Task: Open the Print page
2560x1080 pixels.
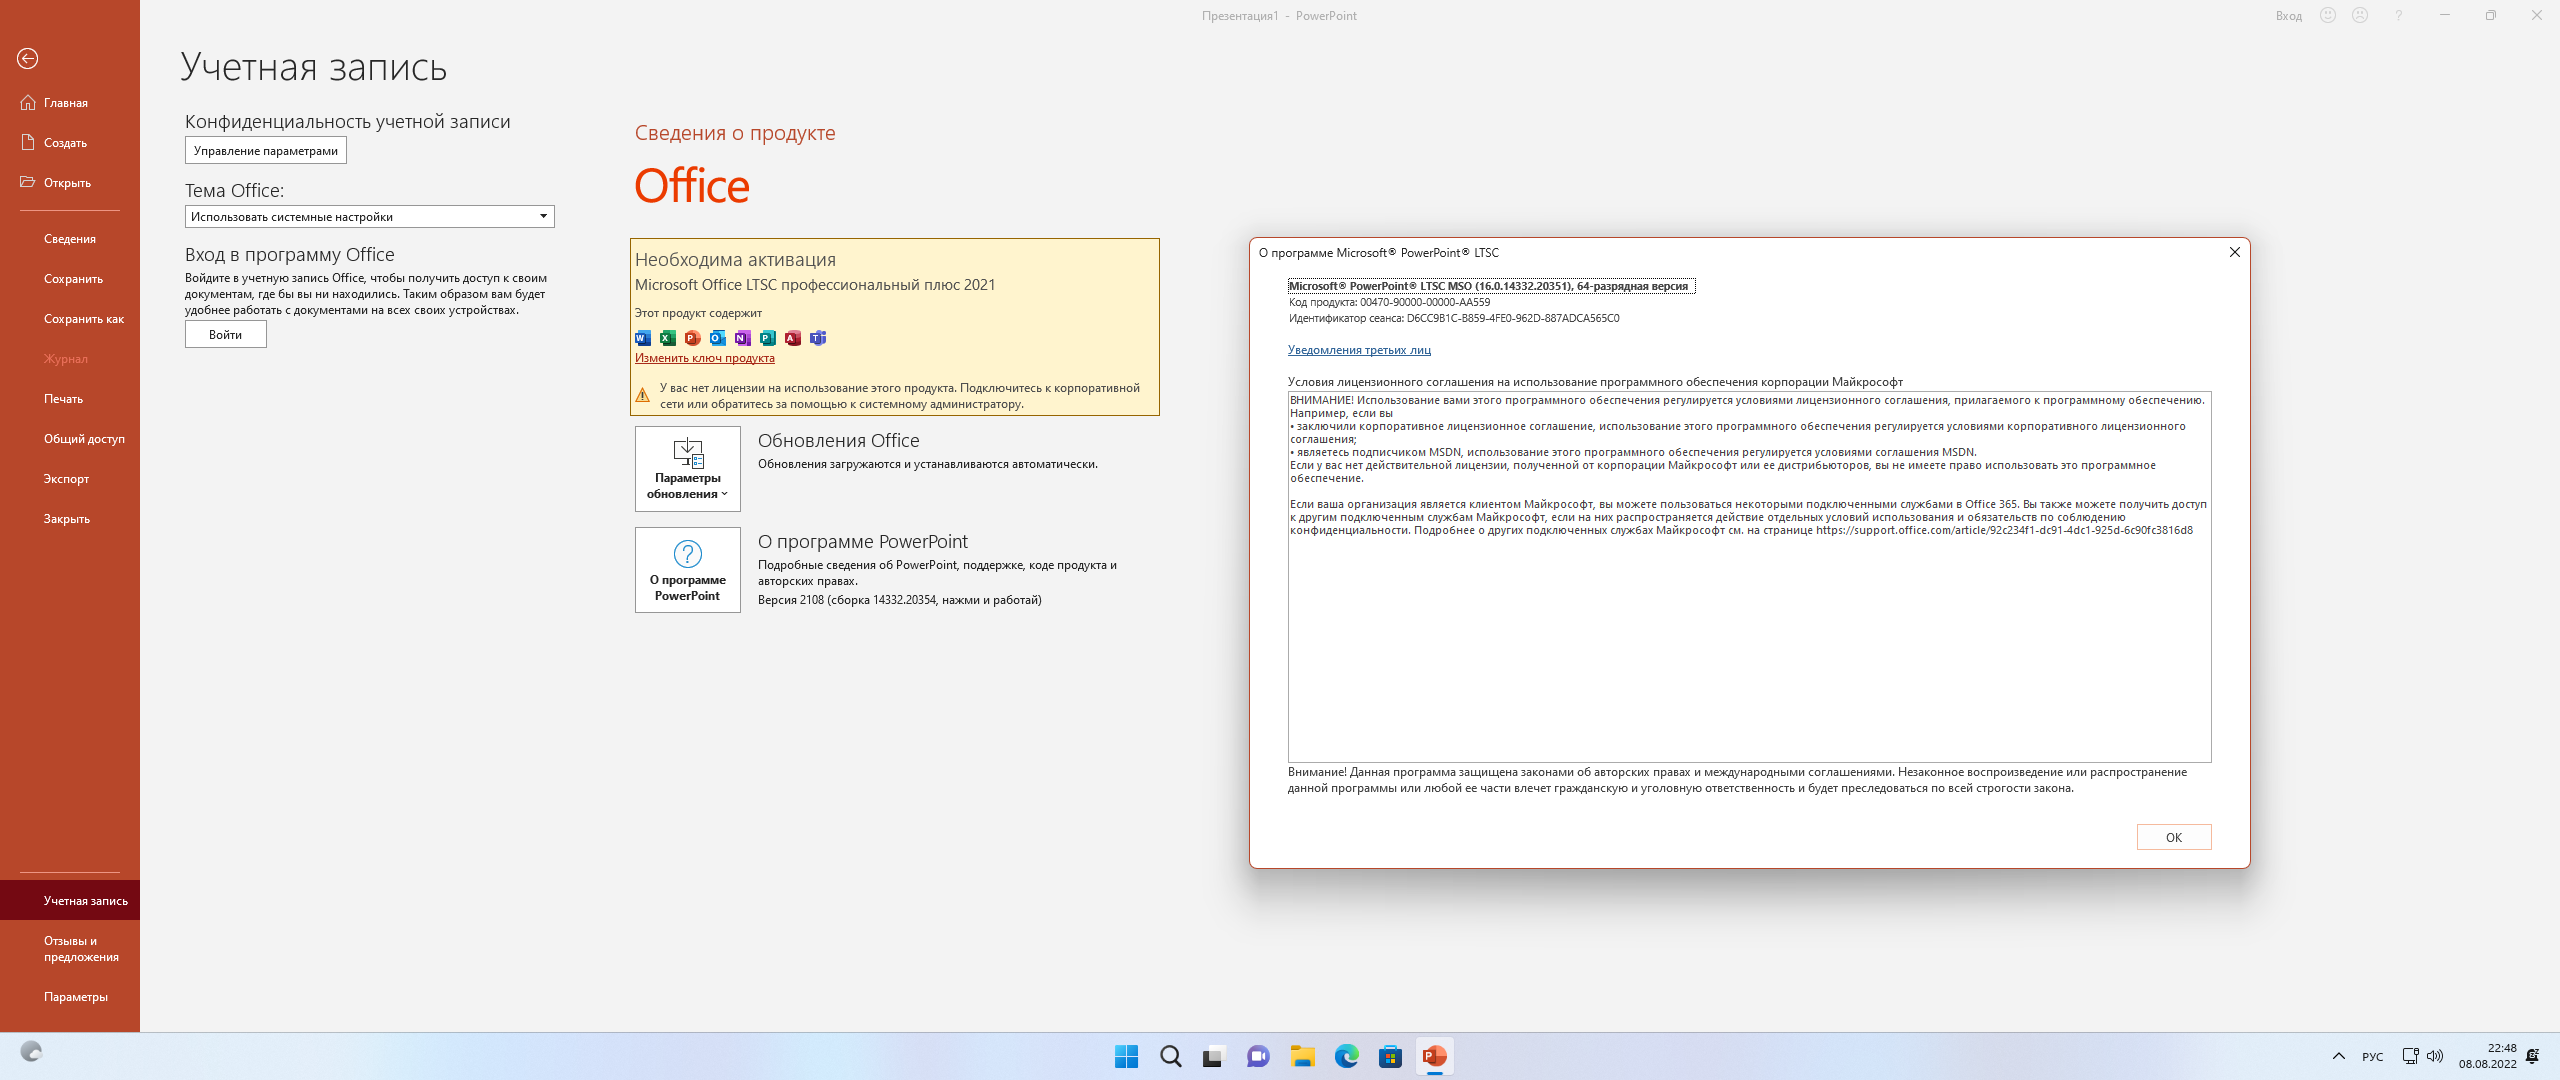Action: 70,399
